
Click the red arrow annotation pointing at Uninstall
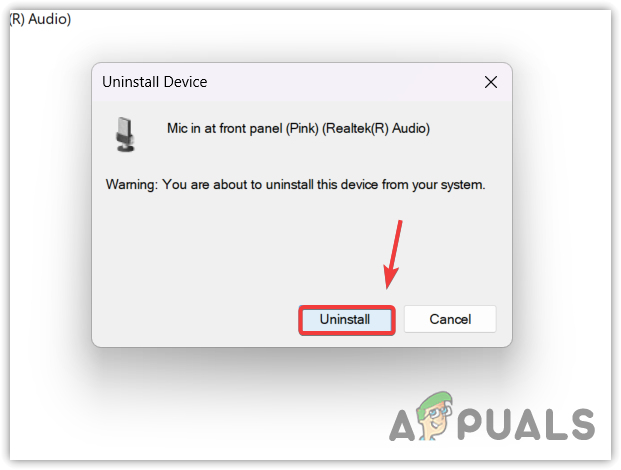click(393, 254)
